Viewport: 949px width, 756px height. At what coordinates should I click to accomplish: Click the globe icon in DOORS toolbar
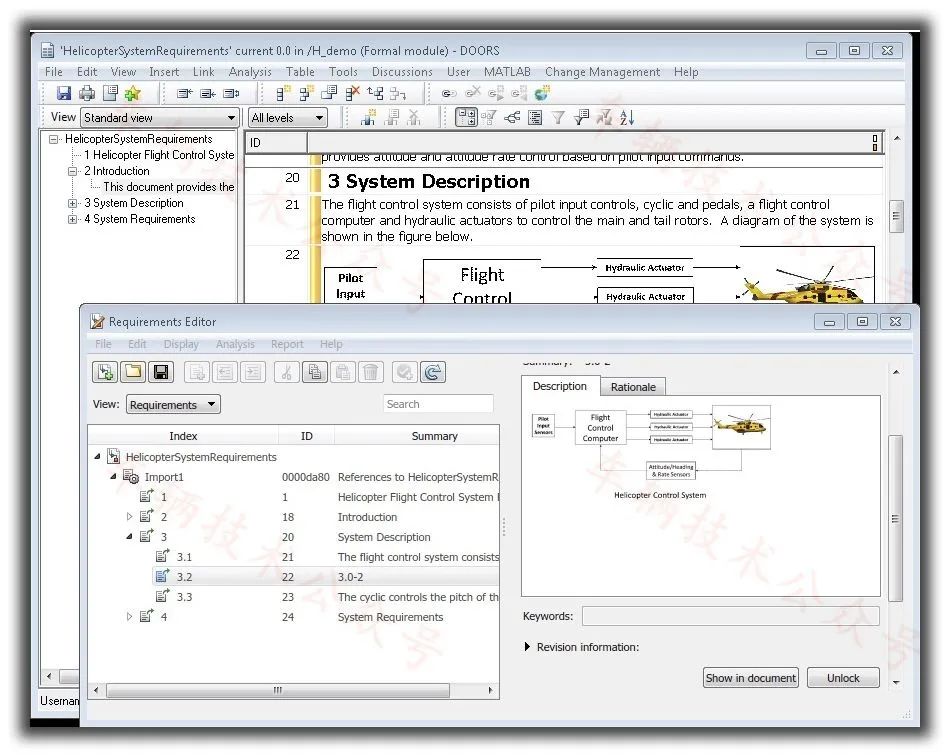click(542, 93)
